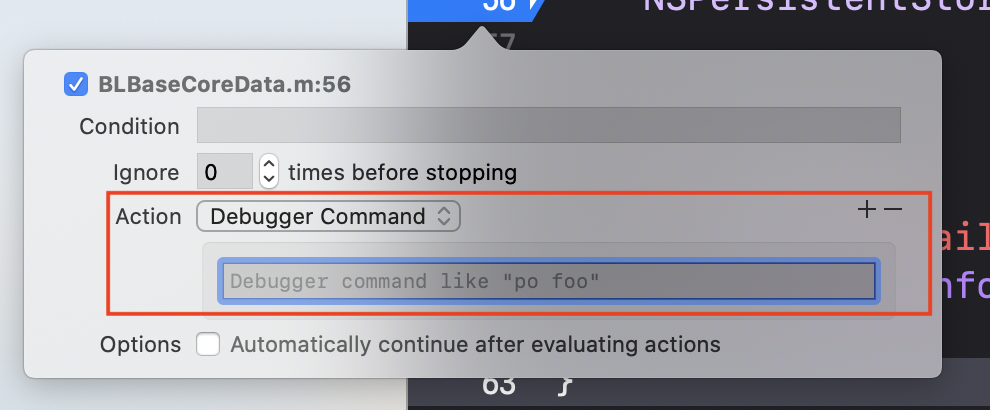Add another breakpoint action with plus icon
This screenshot has width=990, height=410.
[x=867, y=210]
